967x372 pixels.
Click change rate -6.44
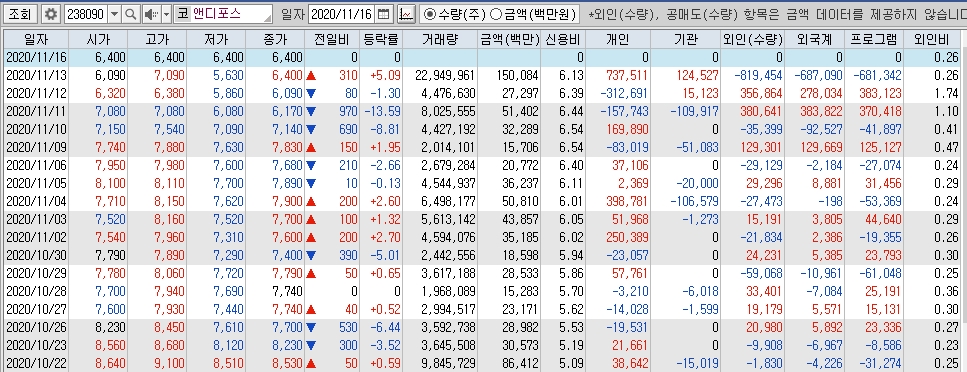coord(386,327)
